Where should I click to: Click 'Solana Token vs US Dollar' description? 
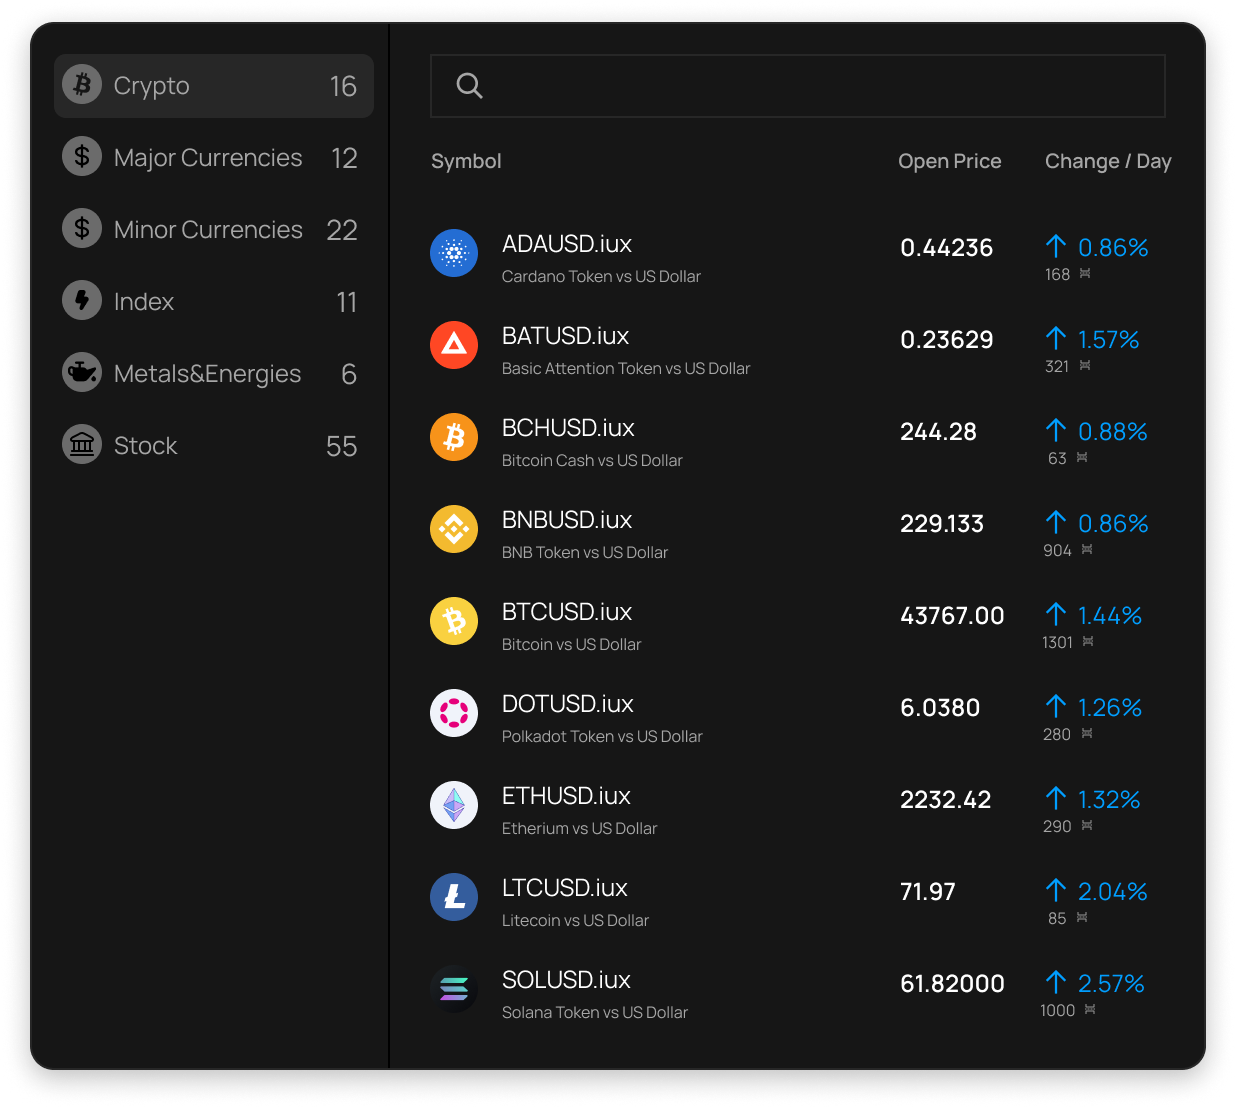click(x=595, y=1012)
